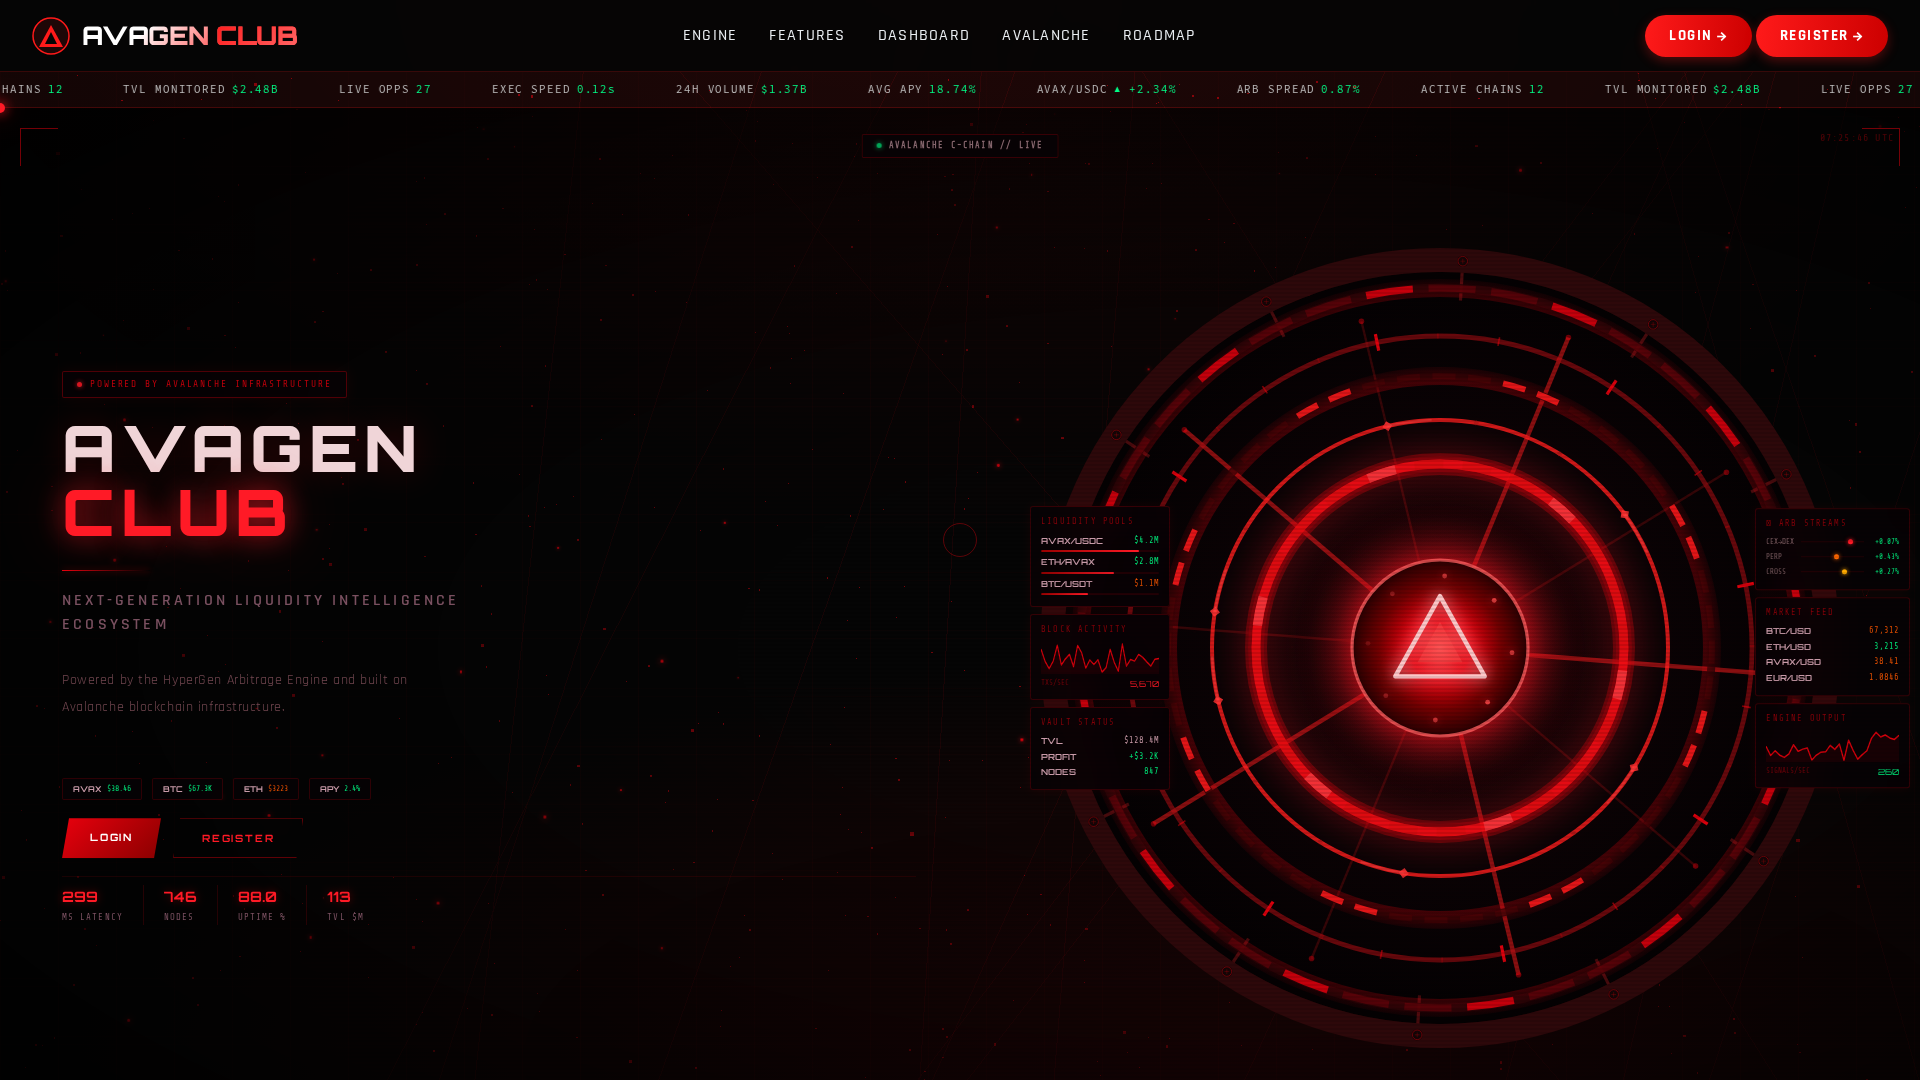Image resolution: width=1920 pixels, height=1080 pixels.
Task: Click the AVAX/USDC liquidity pool bar
Action: coord(1100,551)
